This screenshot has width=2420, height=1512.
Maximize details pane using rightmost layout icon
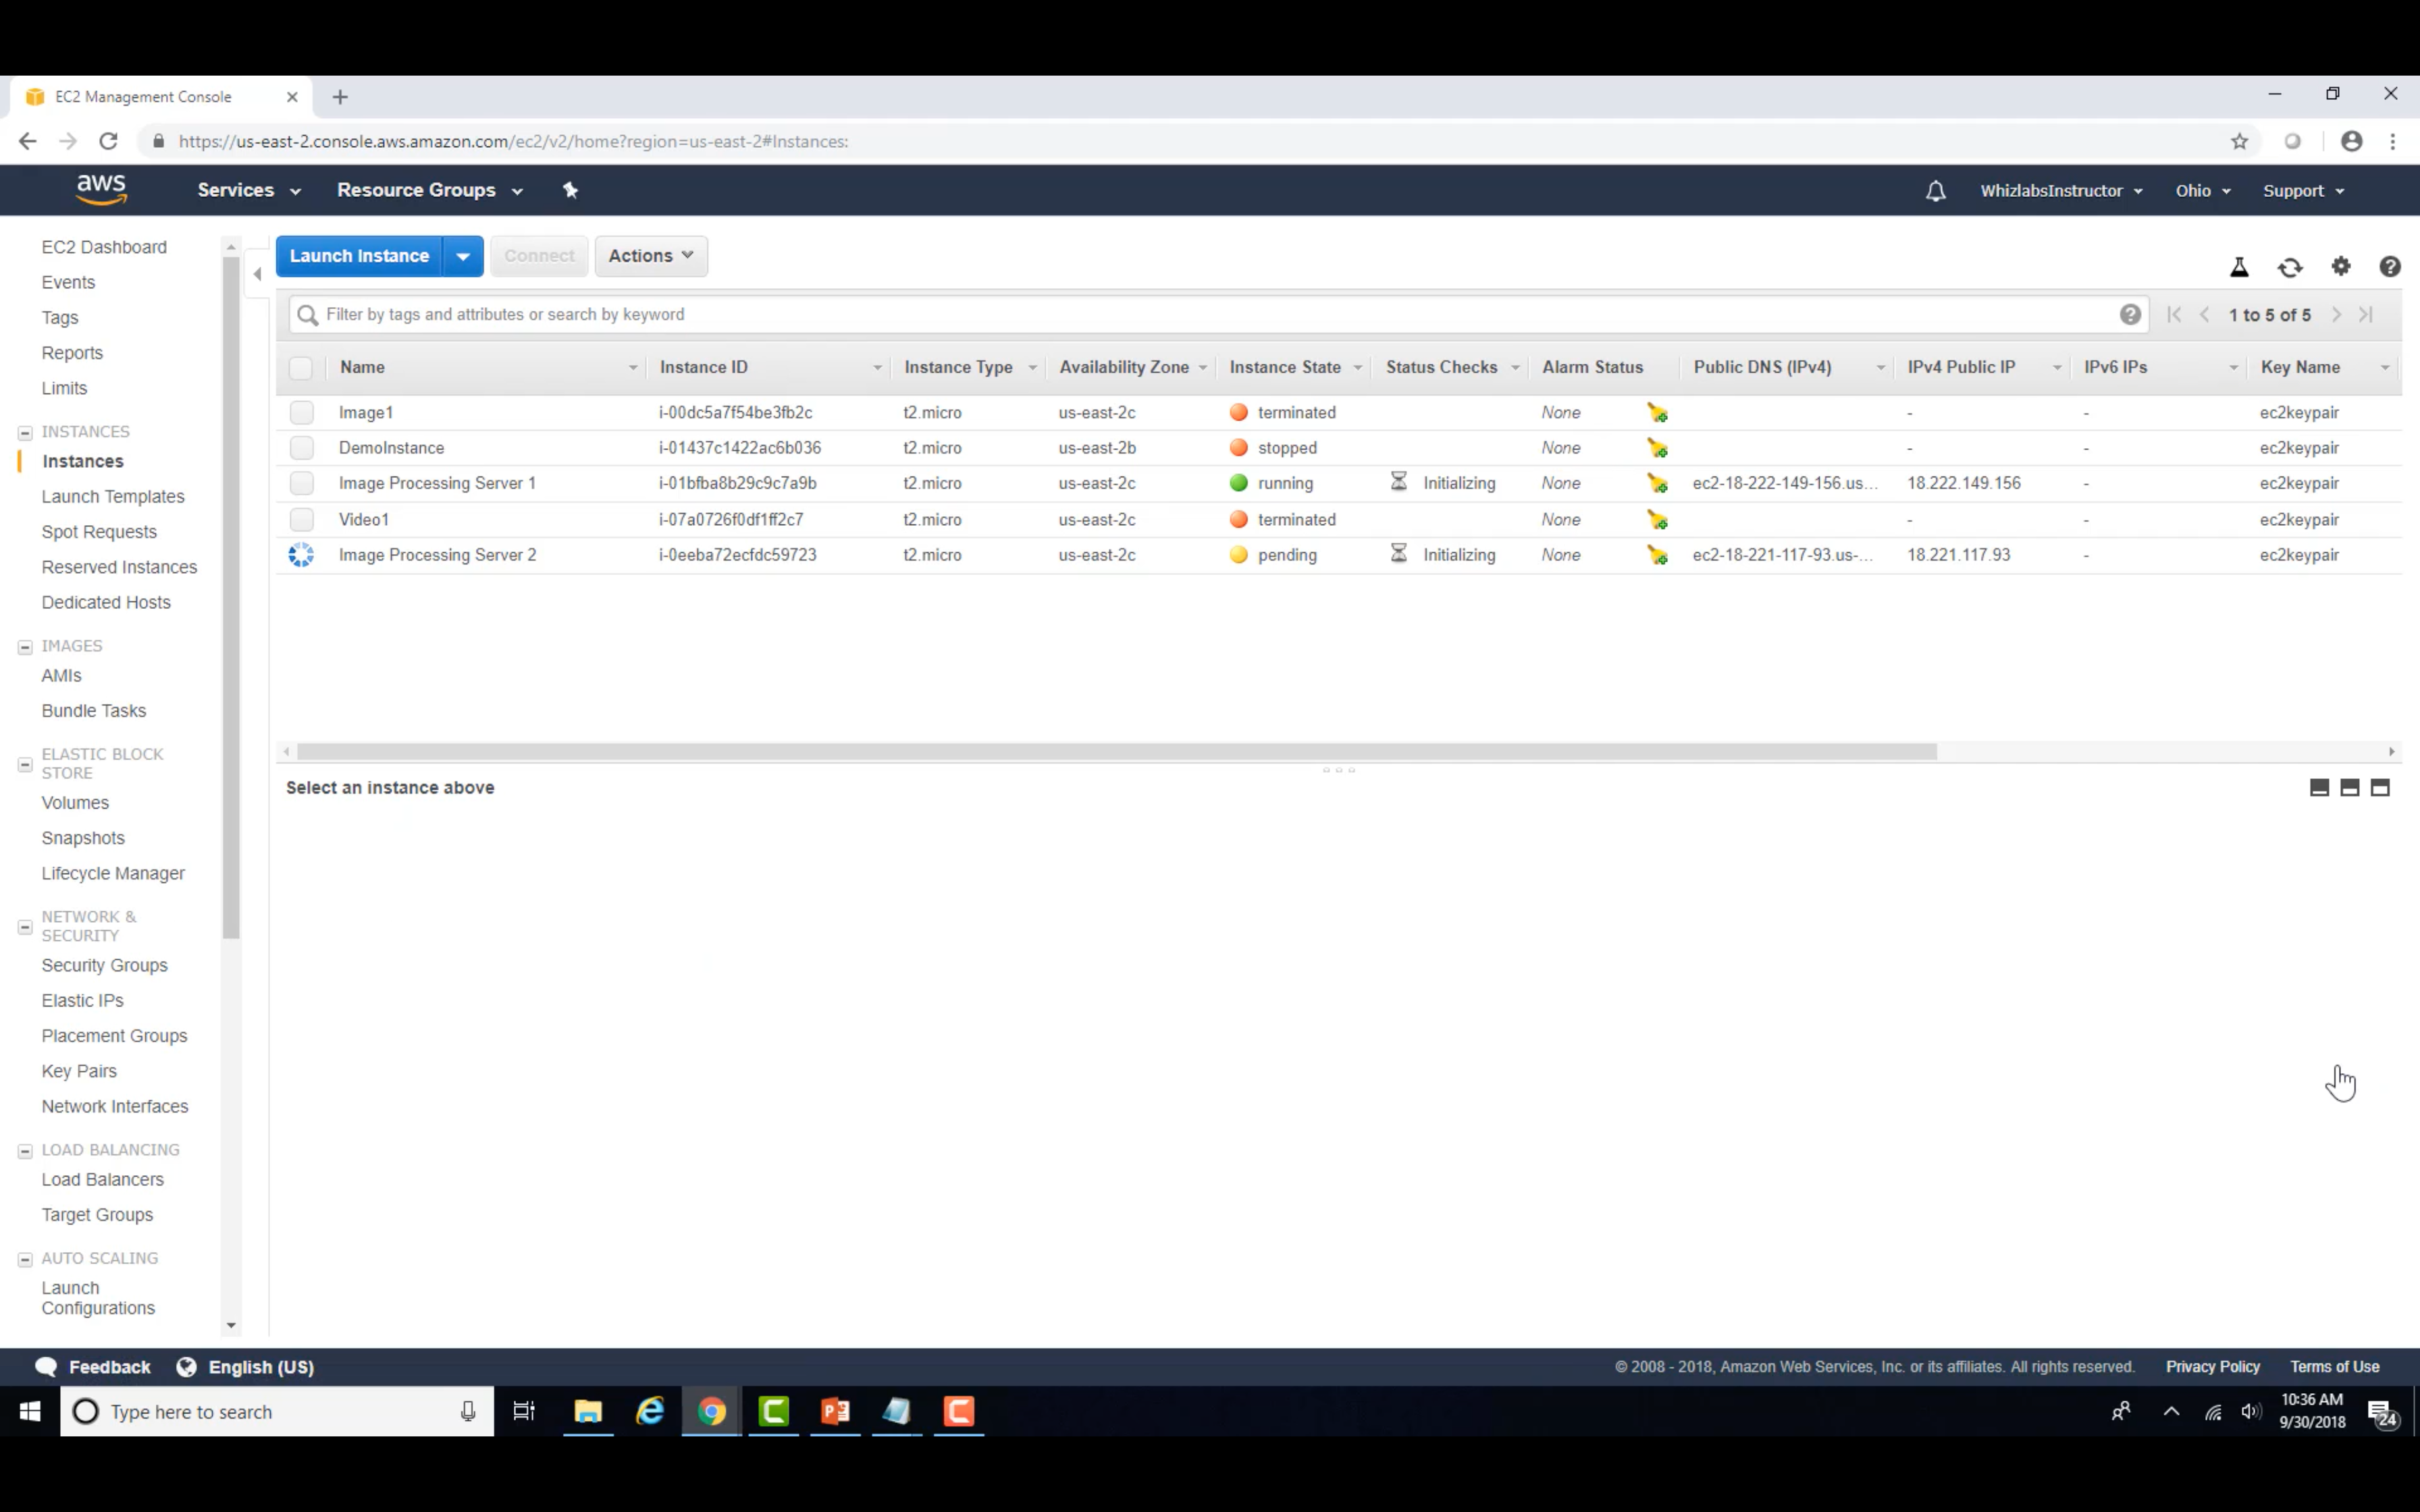tap(2380, 788)
